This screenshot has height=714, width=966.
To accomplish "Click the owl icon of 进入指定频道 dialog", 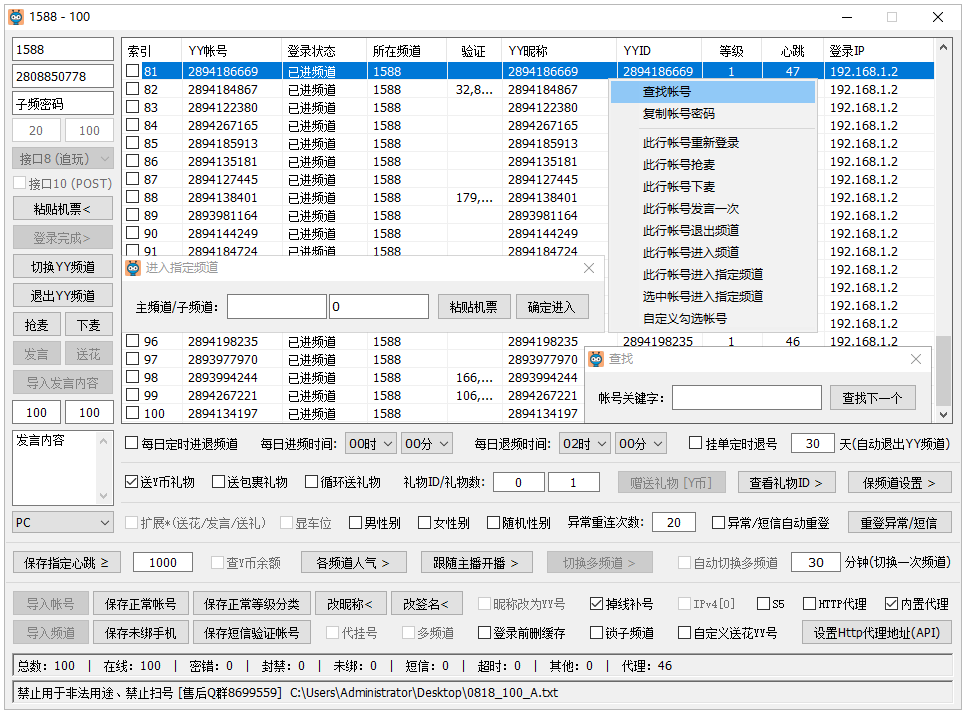I will (x=133, y=268).
